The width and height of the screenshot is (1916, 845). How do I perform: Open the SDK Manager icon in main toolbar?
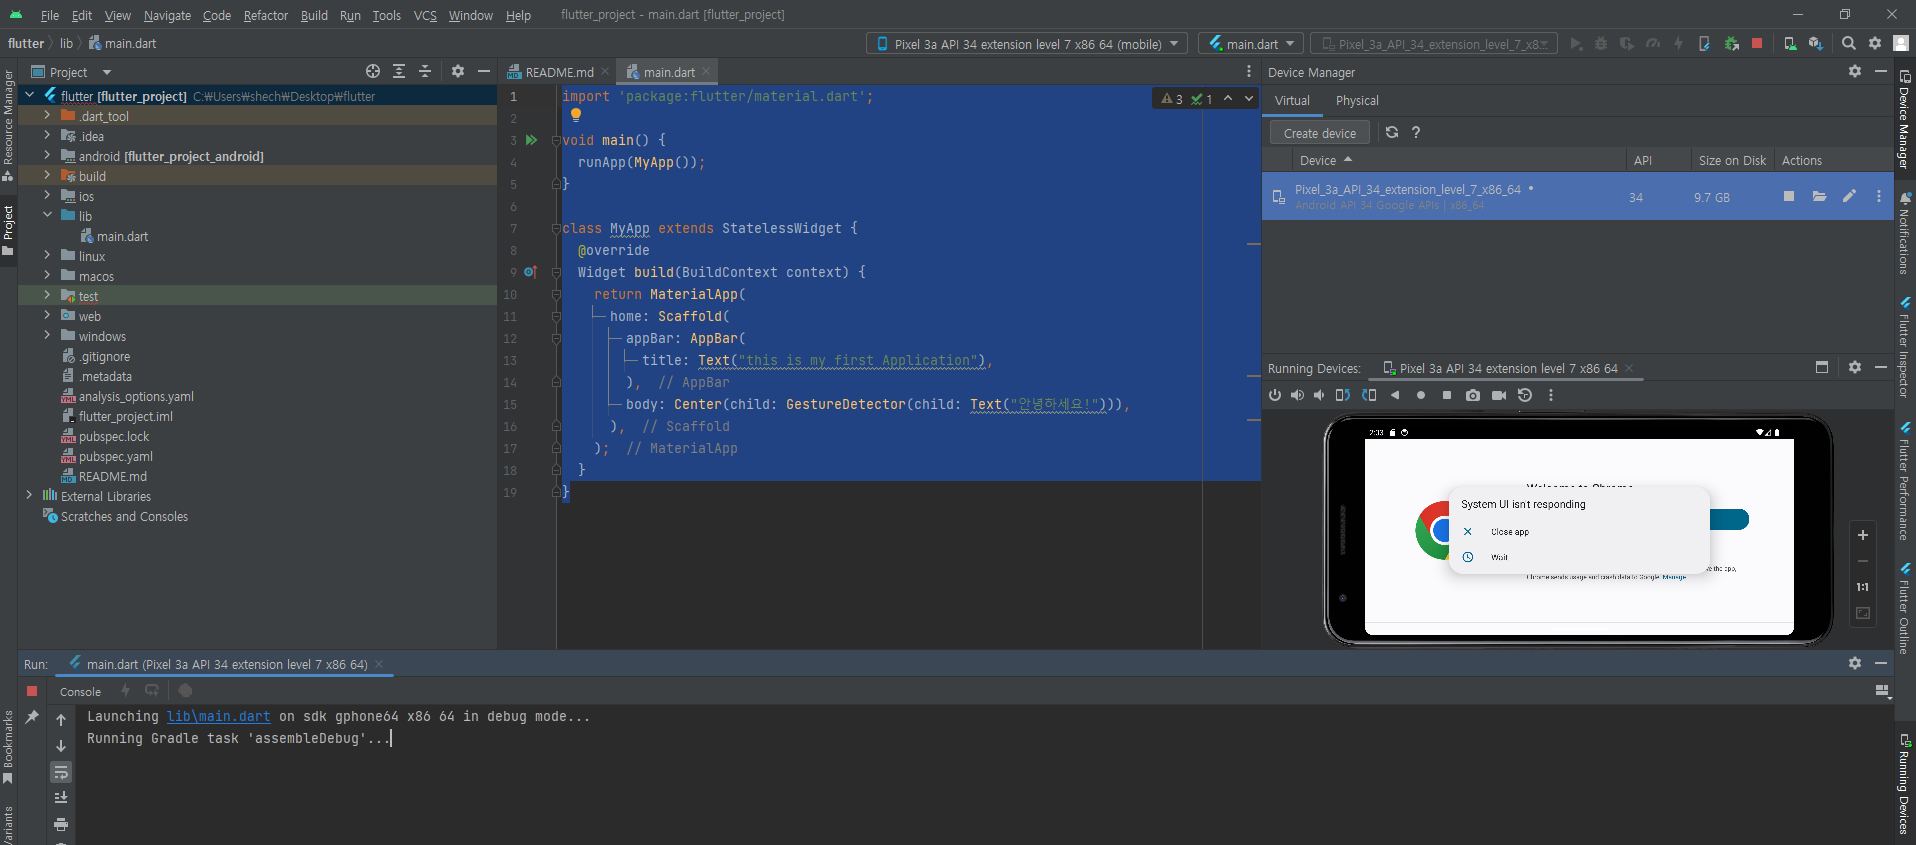1815,43
